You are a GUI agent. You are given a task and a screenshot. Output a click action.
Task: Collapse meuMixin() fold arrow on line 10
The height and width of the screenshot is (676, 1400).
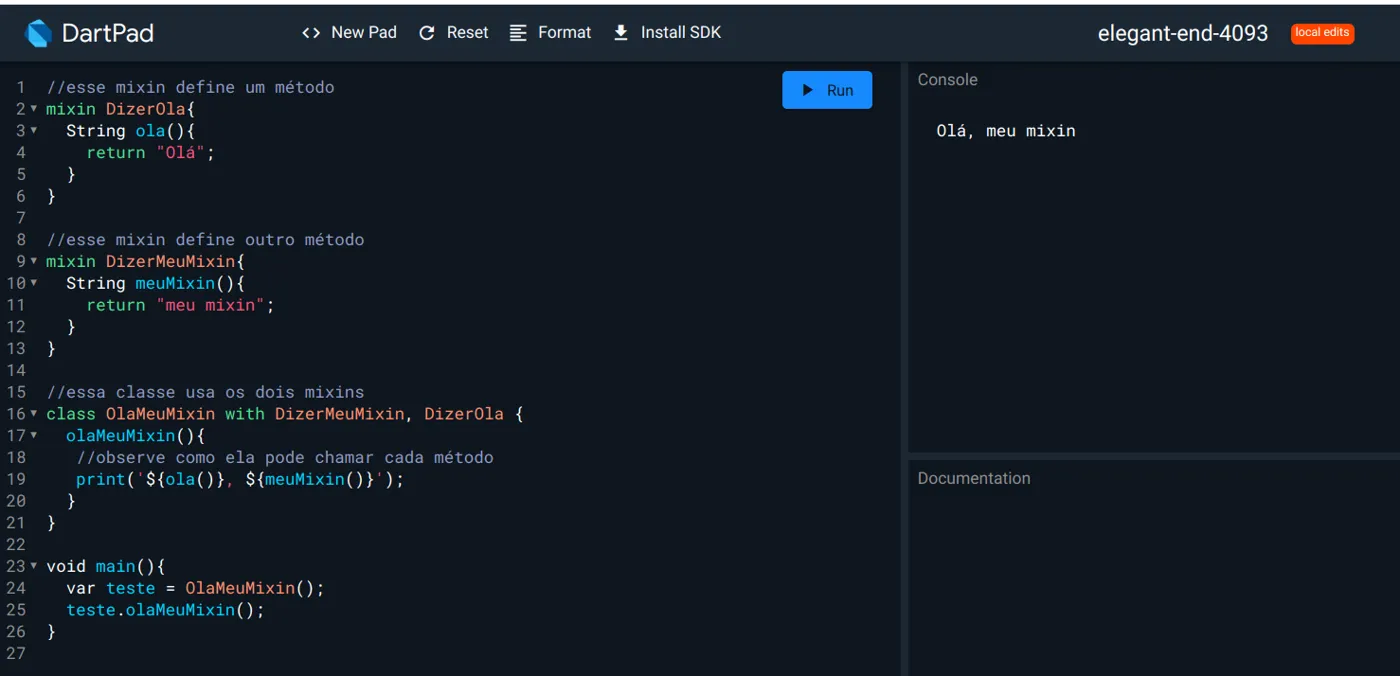34,283
